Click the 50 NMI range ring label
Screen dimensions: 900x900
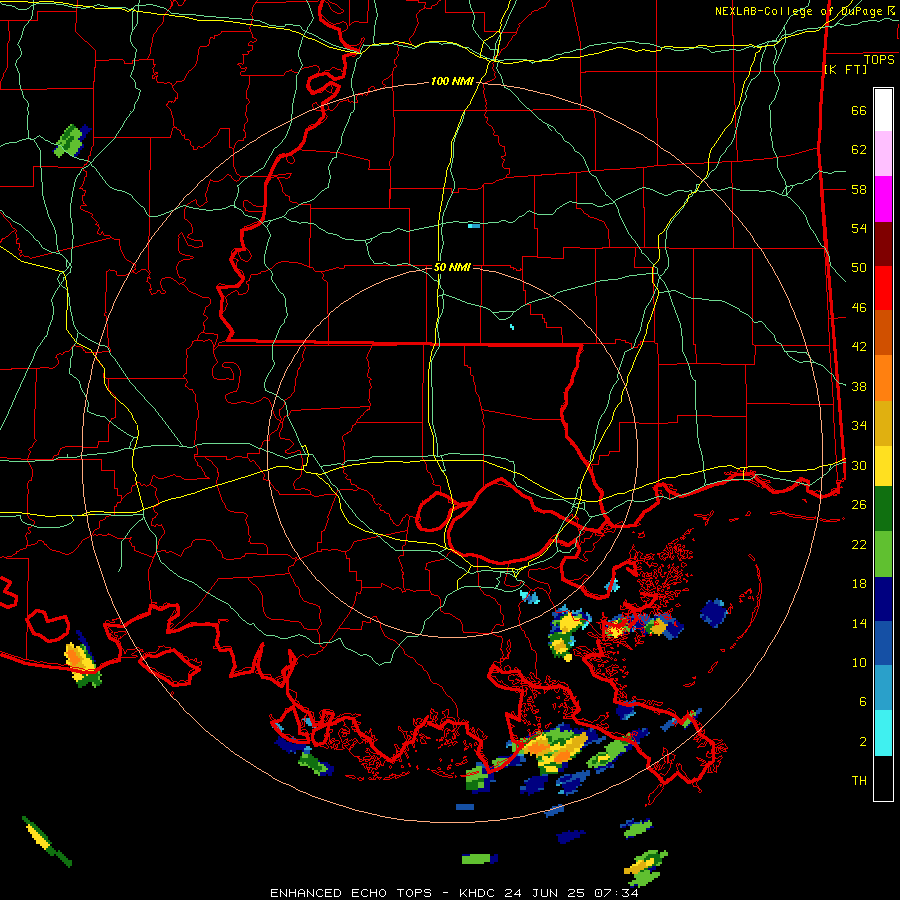pyautogui.click(x=452, y=267)
